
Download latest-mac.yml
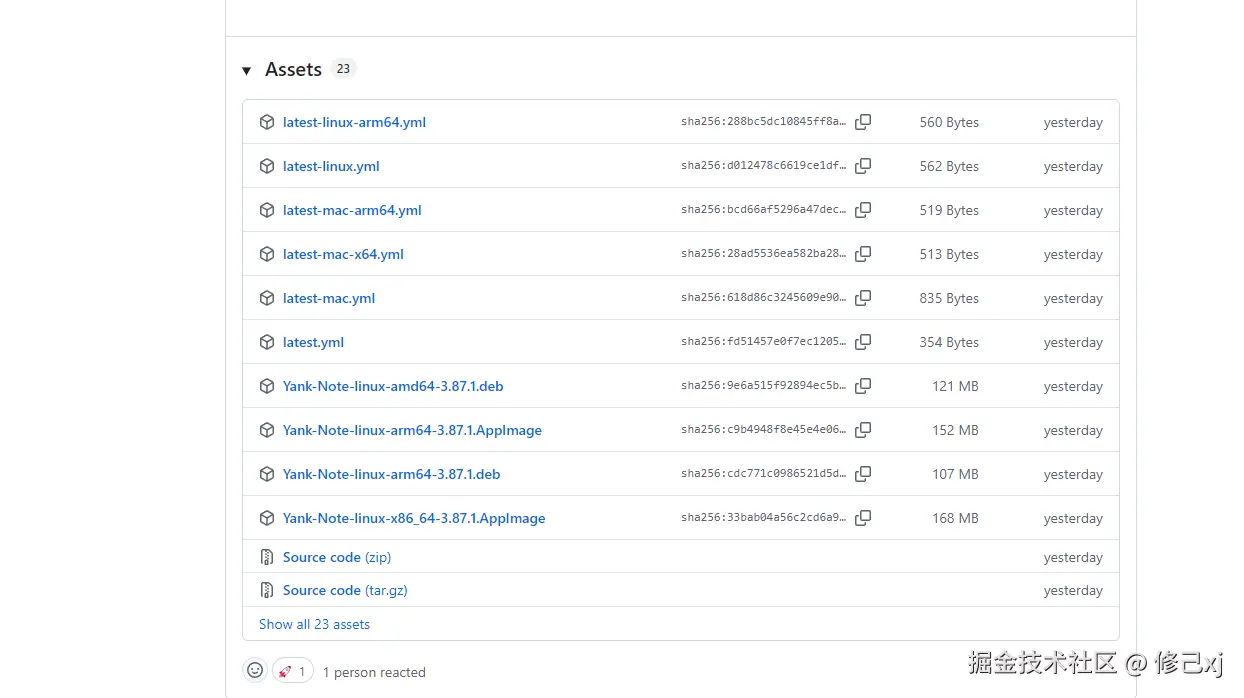pyautogui.click(x=329, y=298)
